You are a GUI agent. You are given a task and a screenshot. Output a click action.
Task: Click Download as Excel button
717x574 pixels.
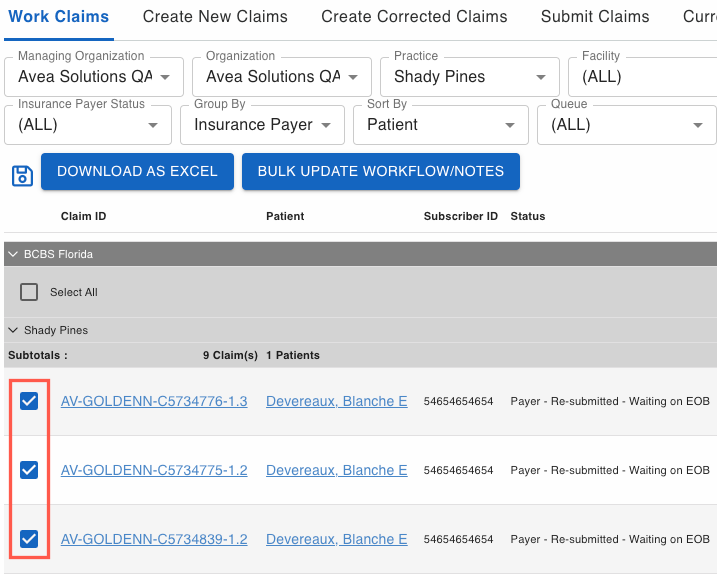[x=137, y=171]
